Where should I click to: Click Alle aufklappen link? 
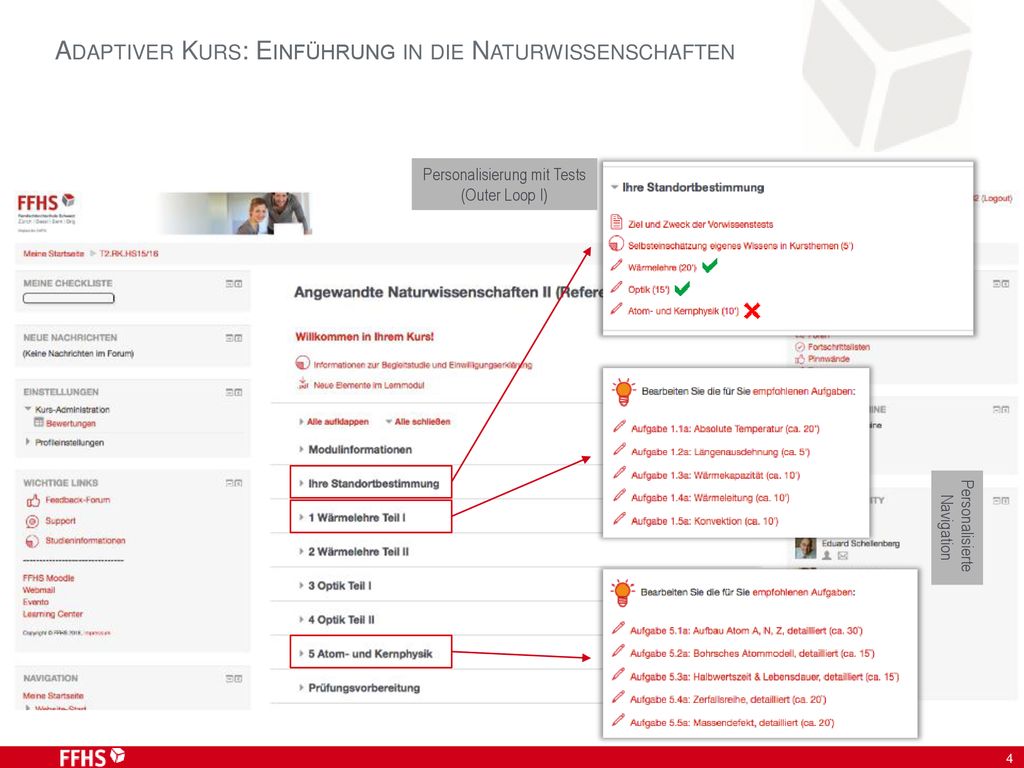point(338,422)
